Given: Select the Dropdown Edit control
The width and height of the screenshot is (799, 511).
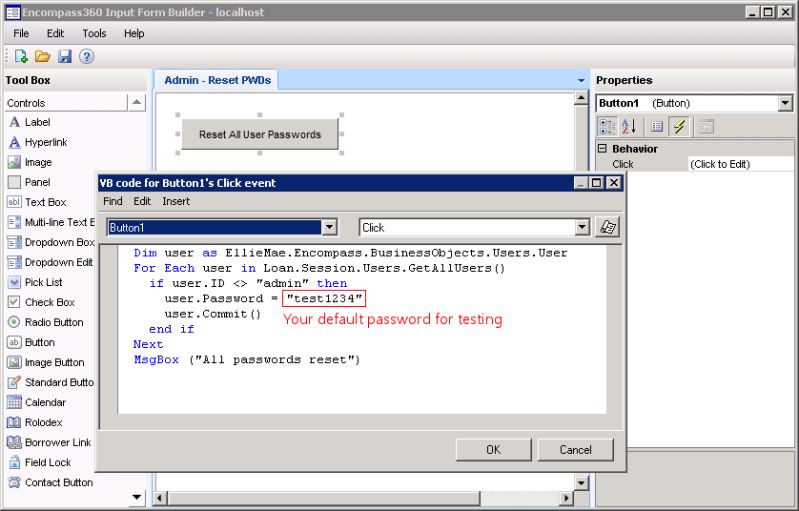Looking at the screenshot, I should [x=50, y=262].
